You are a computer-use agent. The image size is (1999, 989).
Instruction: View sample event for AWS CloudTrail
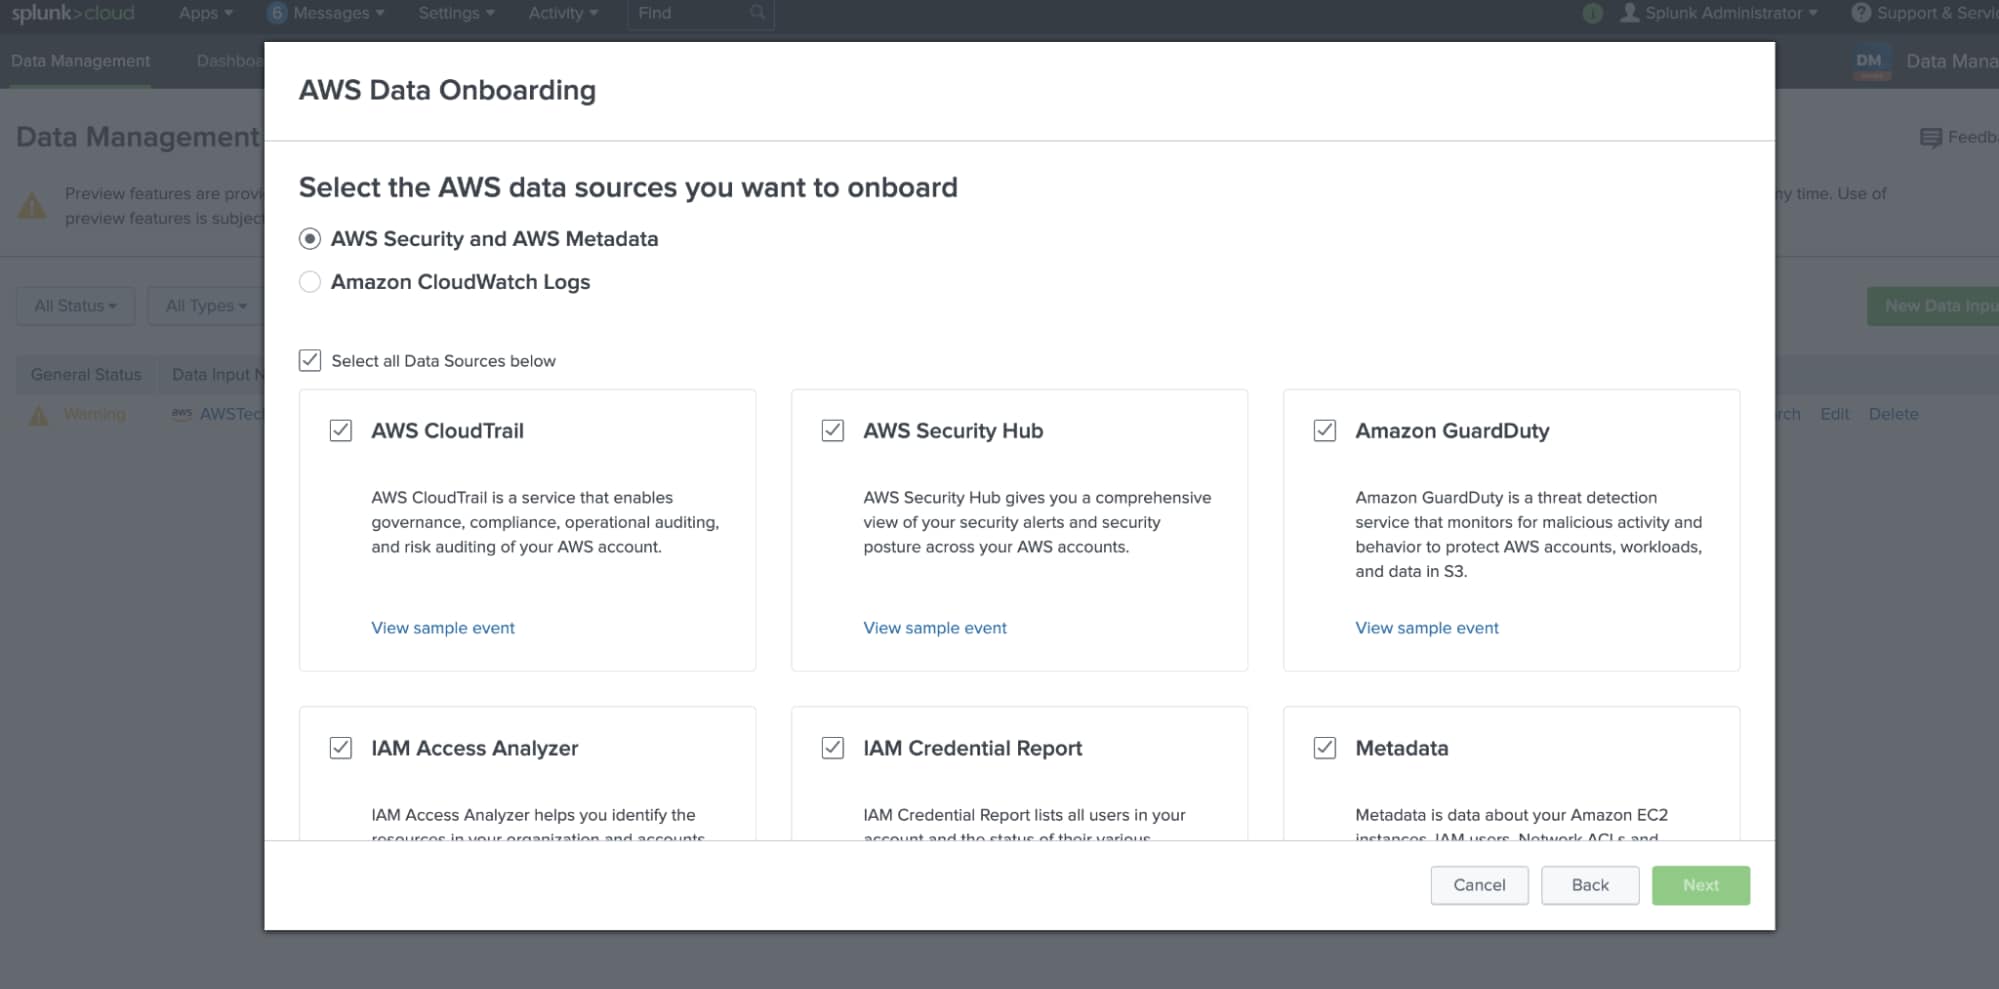pyautogui.click(x=443, y=628)
